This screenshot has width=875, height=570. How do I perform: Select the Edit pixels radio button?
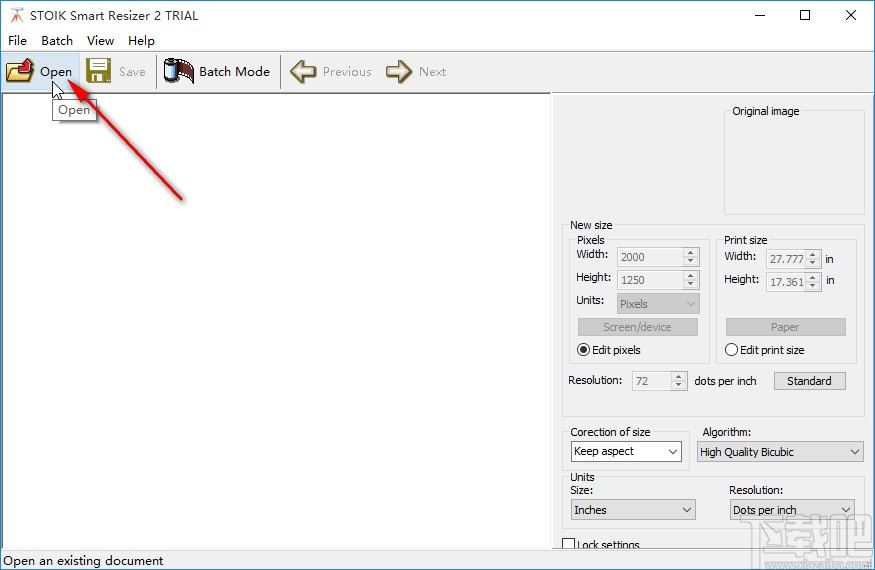583,350
